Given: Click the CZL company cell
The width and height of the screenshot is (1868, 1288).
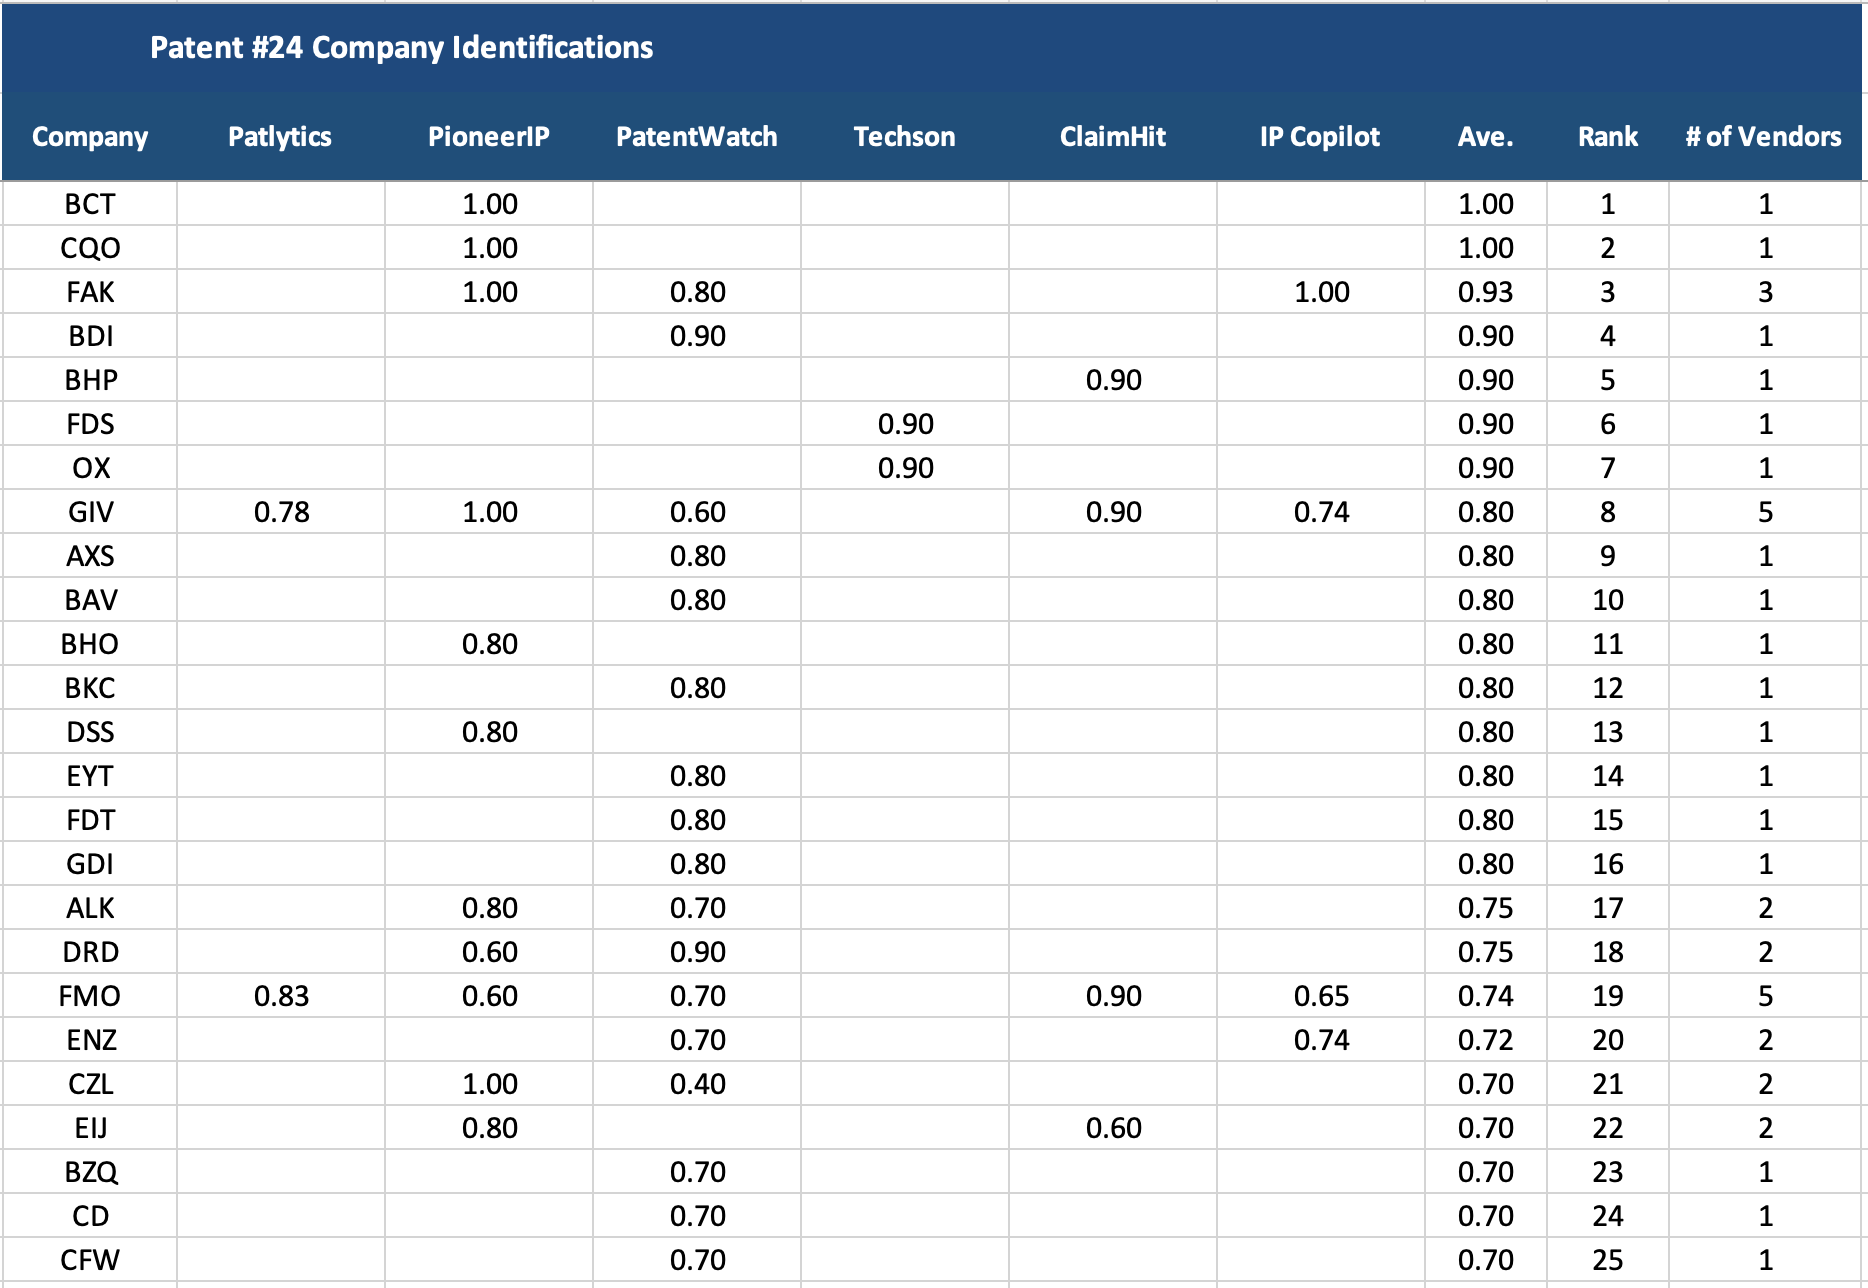Looking at the screenshot, I should (x=90, y=1084).
